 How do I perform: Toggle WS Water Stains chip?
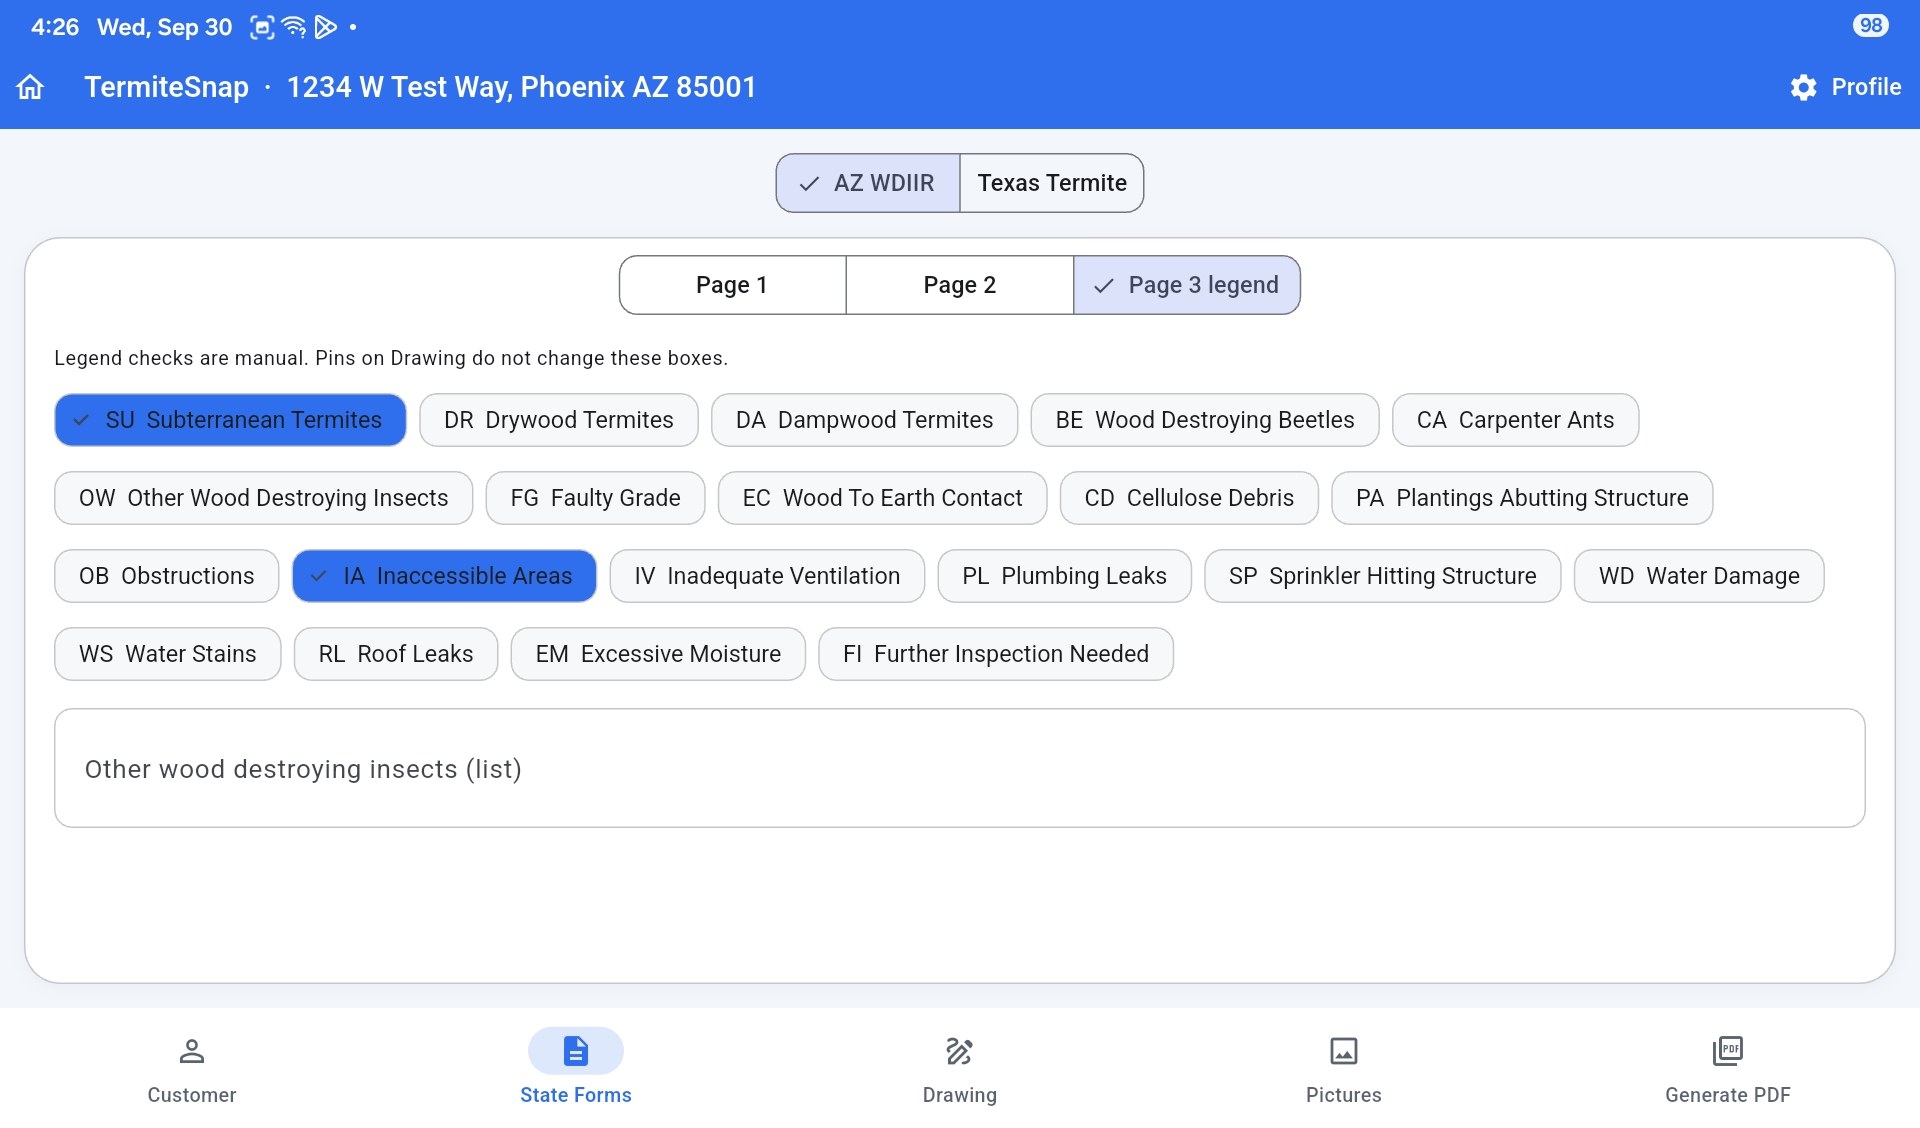click(x=168, y=654)
